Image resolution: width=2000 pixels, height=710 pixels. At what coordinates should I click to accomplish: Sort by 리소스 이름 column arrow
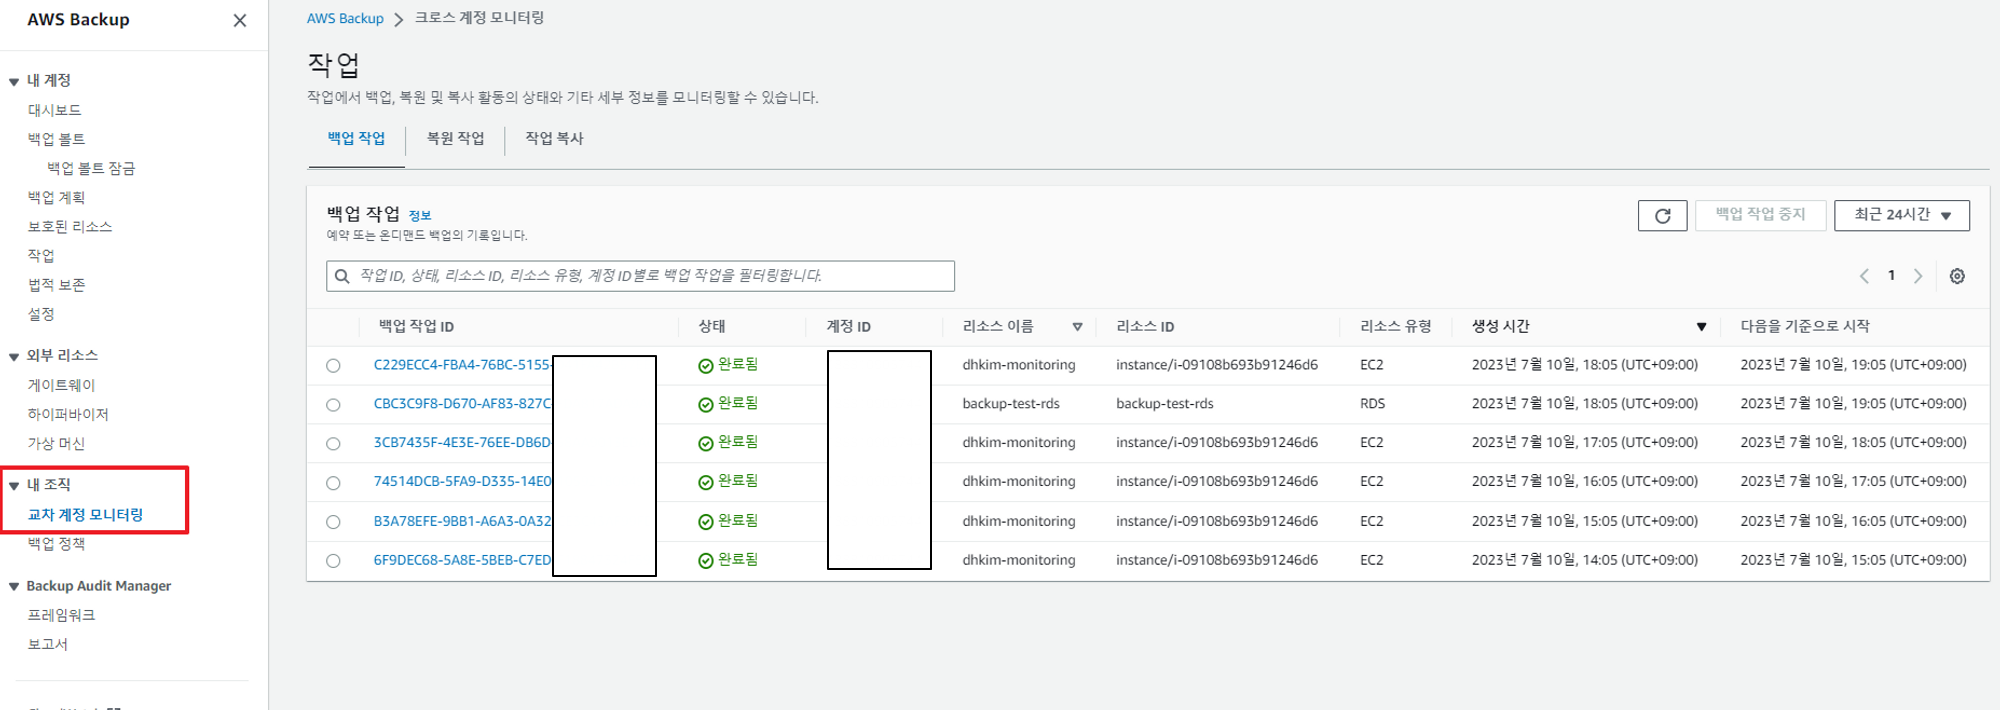pos(1077,327)
